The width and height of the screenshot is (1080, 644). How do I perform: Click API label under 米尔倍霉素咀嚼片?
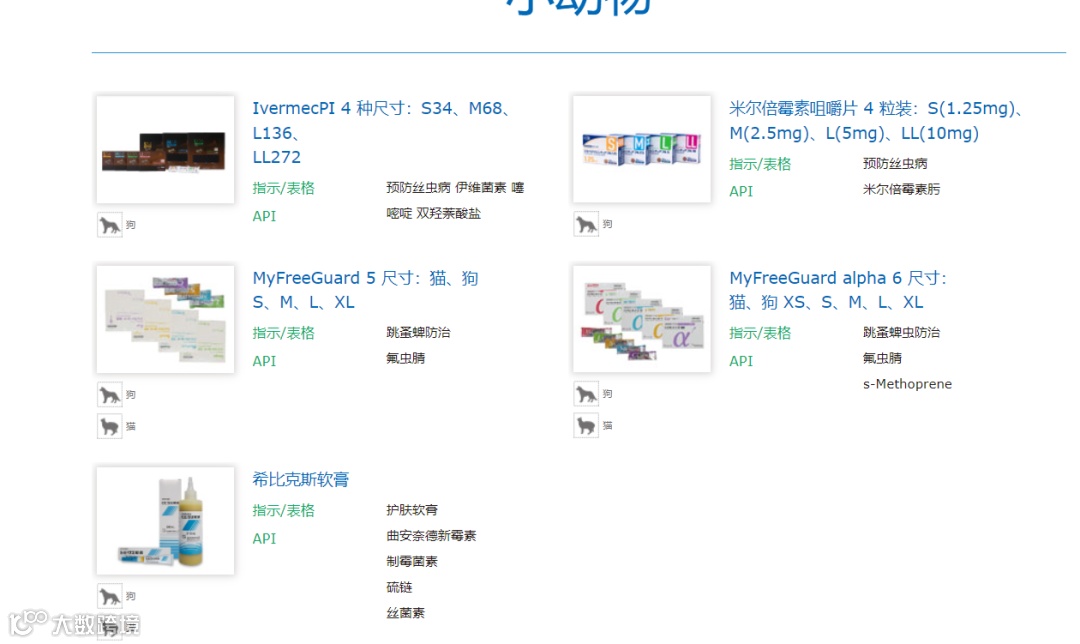tap(740, 191)
